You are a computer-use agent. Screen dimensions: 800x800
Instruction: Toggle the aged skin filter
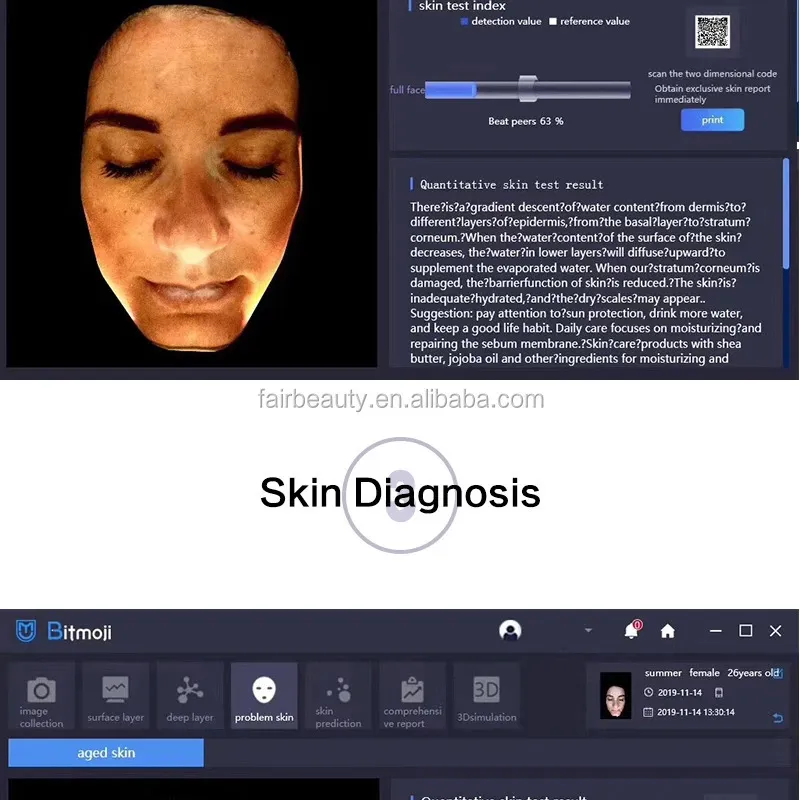[105, 752]
